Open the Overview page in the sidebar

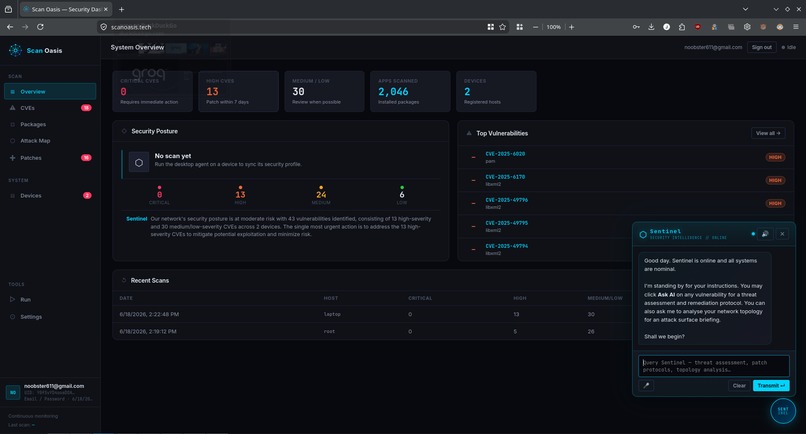[x=50, y=92]
